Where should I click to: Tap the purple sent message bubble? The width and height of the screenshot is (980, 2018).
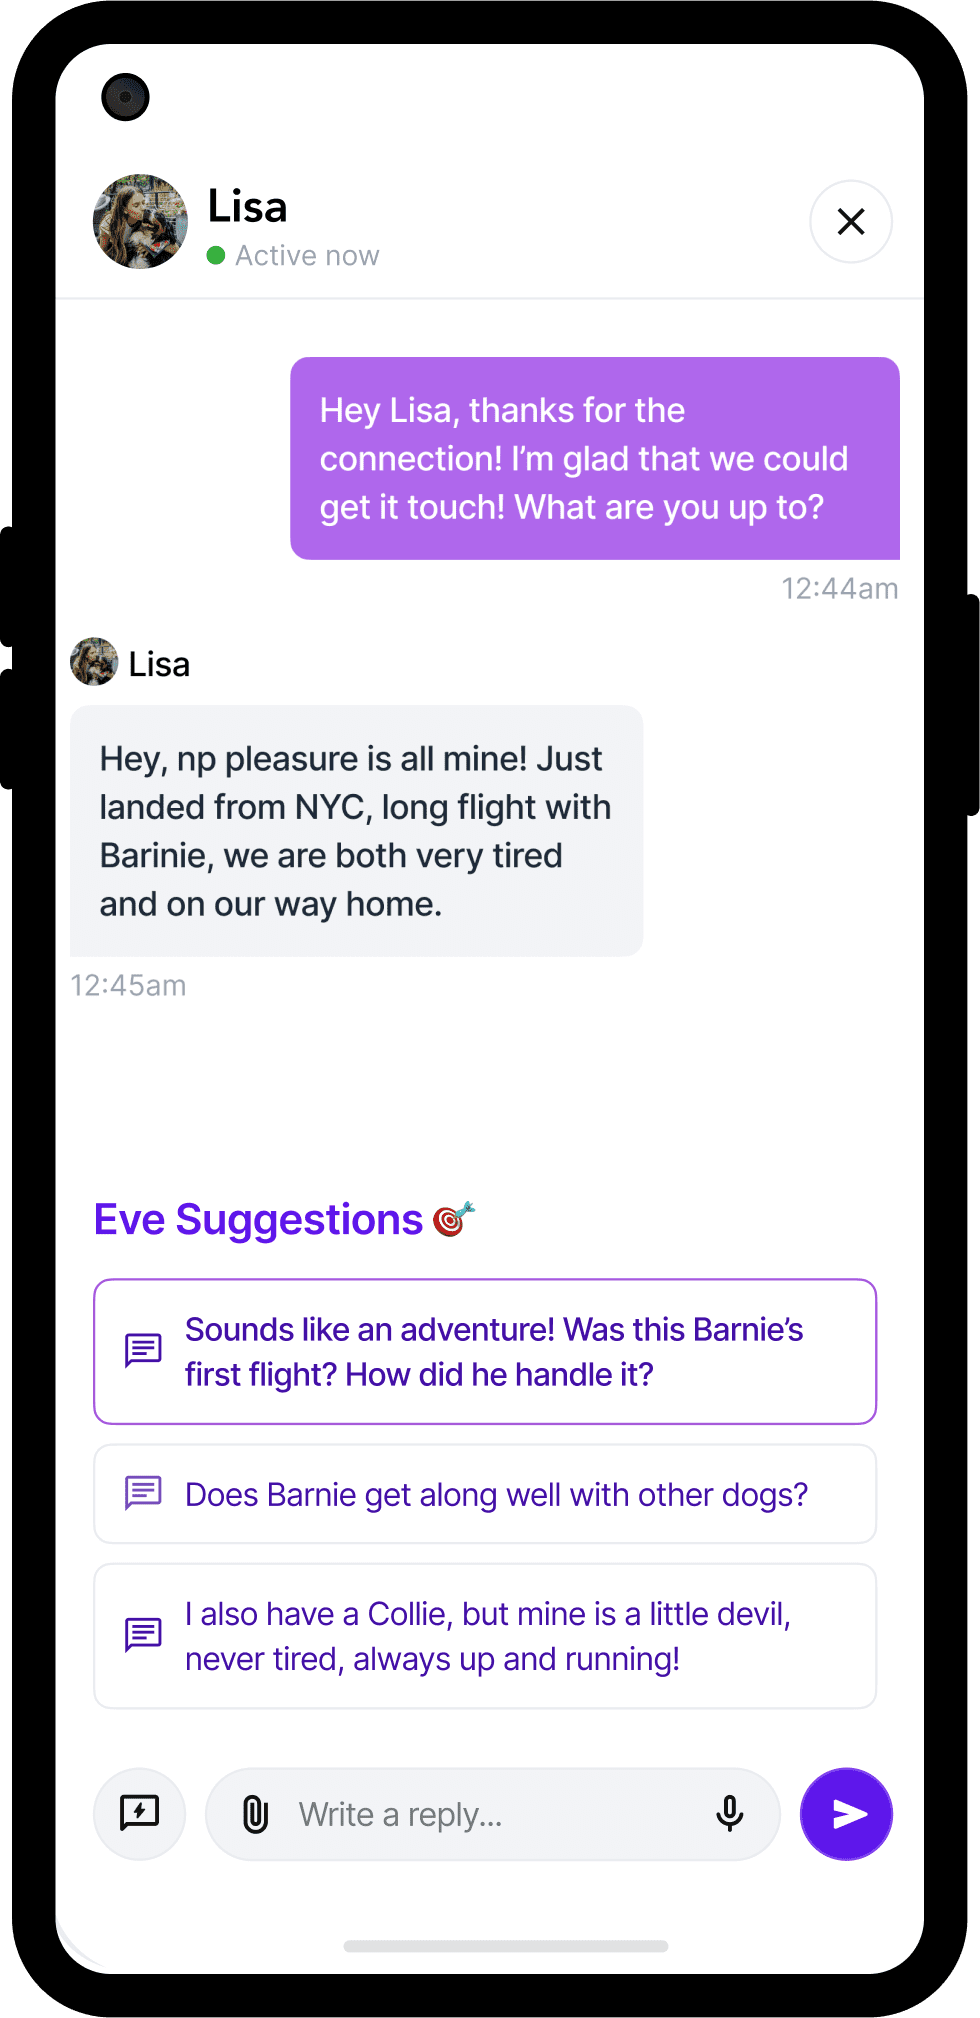[x=595, y=458]
